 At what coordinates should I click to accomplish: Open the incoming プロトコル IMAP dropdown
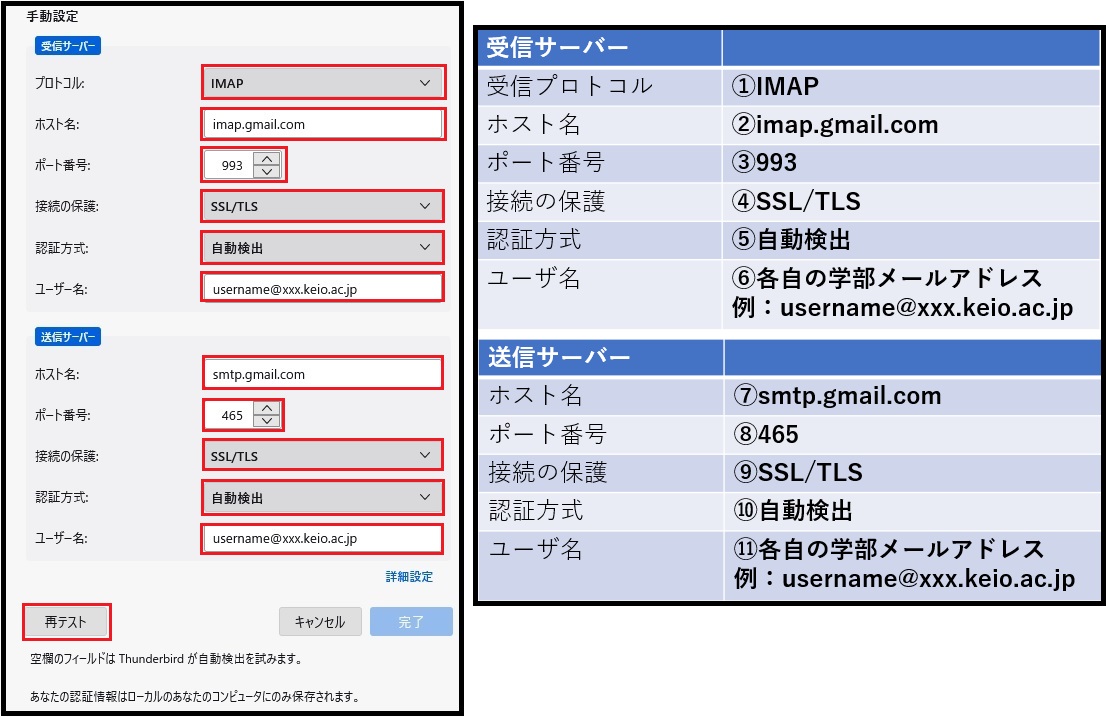pos(323,83)
